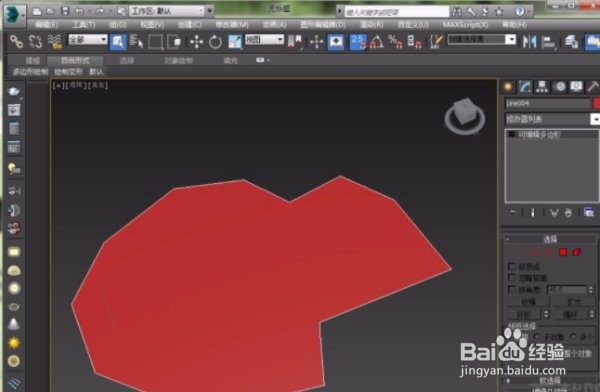Click the Redo arrow icon
This screenshot has width=600, height=392.
click(x=100, y=11)
